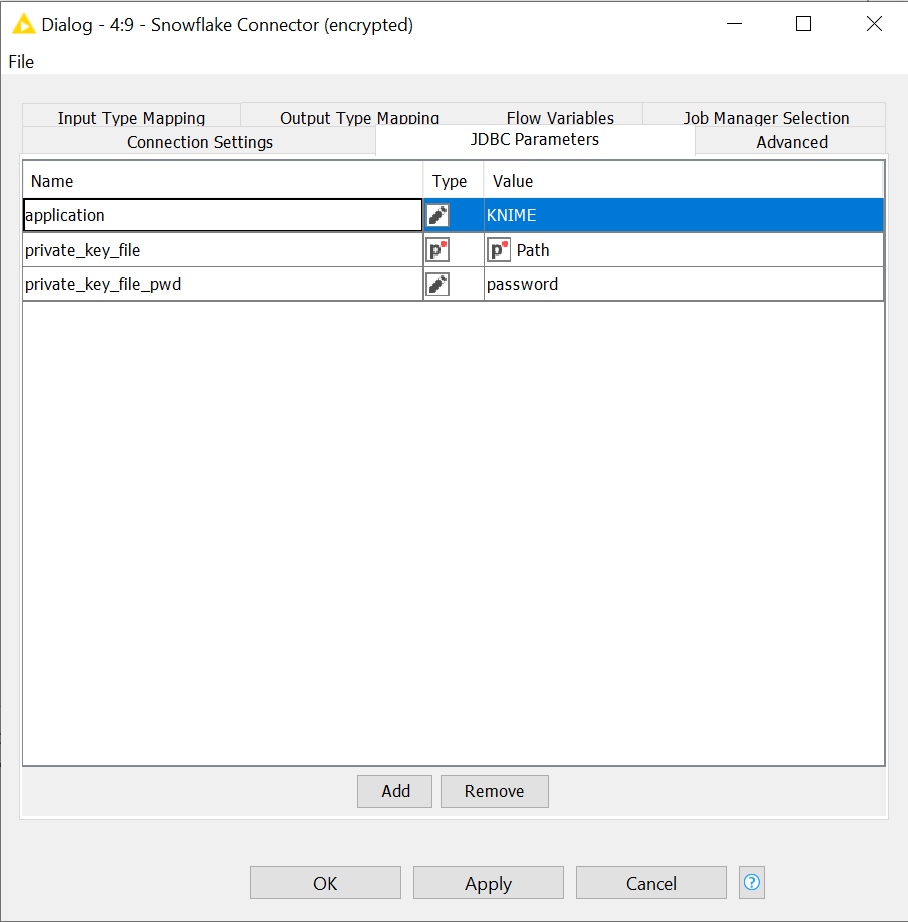908x922 pixels.
Task: Close the Snowflake Connector dialog
Action: point(874,24)
